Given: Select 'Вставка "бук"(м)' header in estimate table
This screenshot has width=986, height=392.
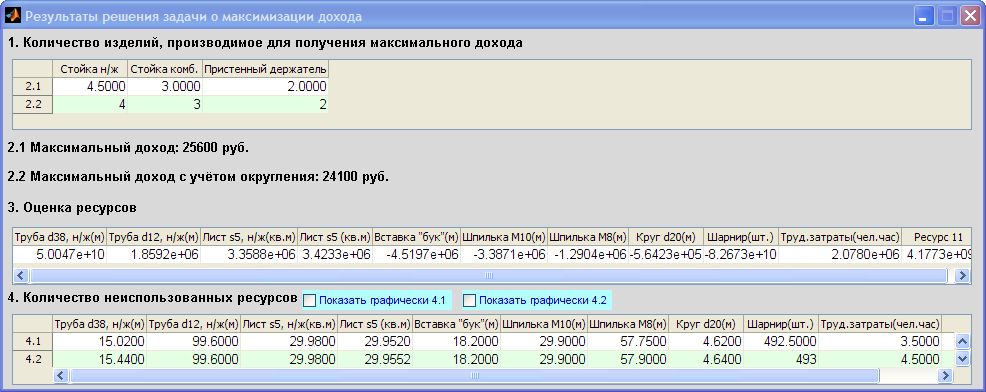Looking at the screenshot, I should point(416,237).
